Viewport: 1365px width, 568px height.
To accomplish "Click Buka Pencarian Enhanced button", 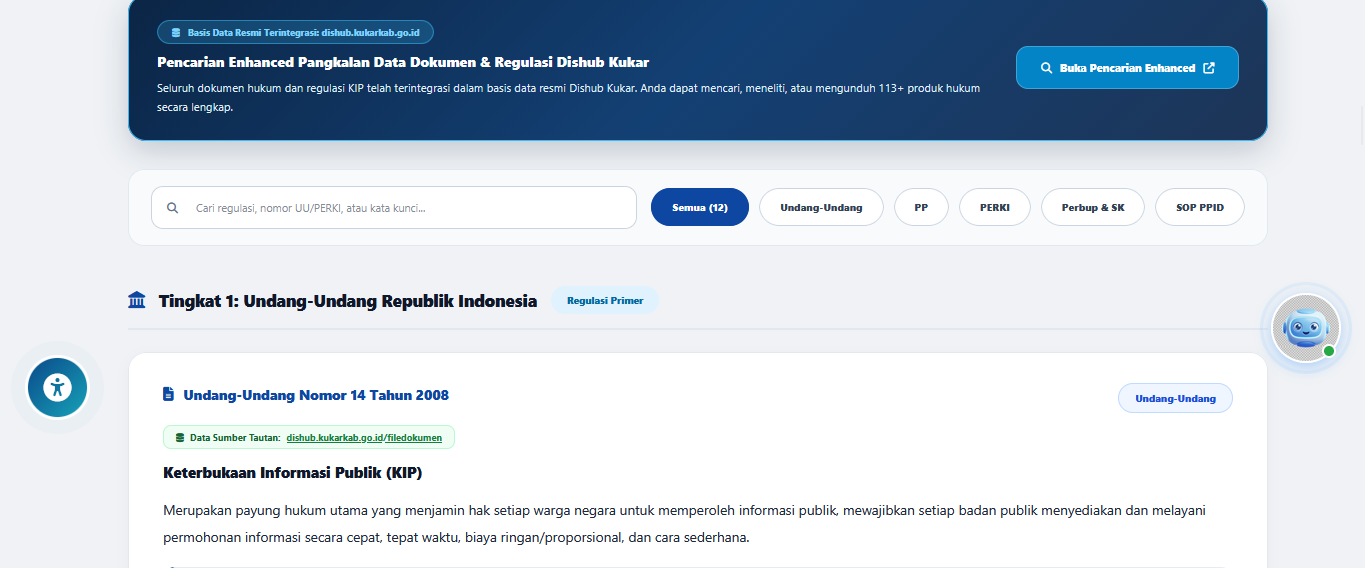I will tap(1127, 68).
